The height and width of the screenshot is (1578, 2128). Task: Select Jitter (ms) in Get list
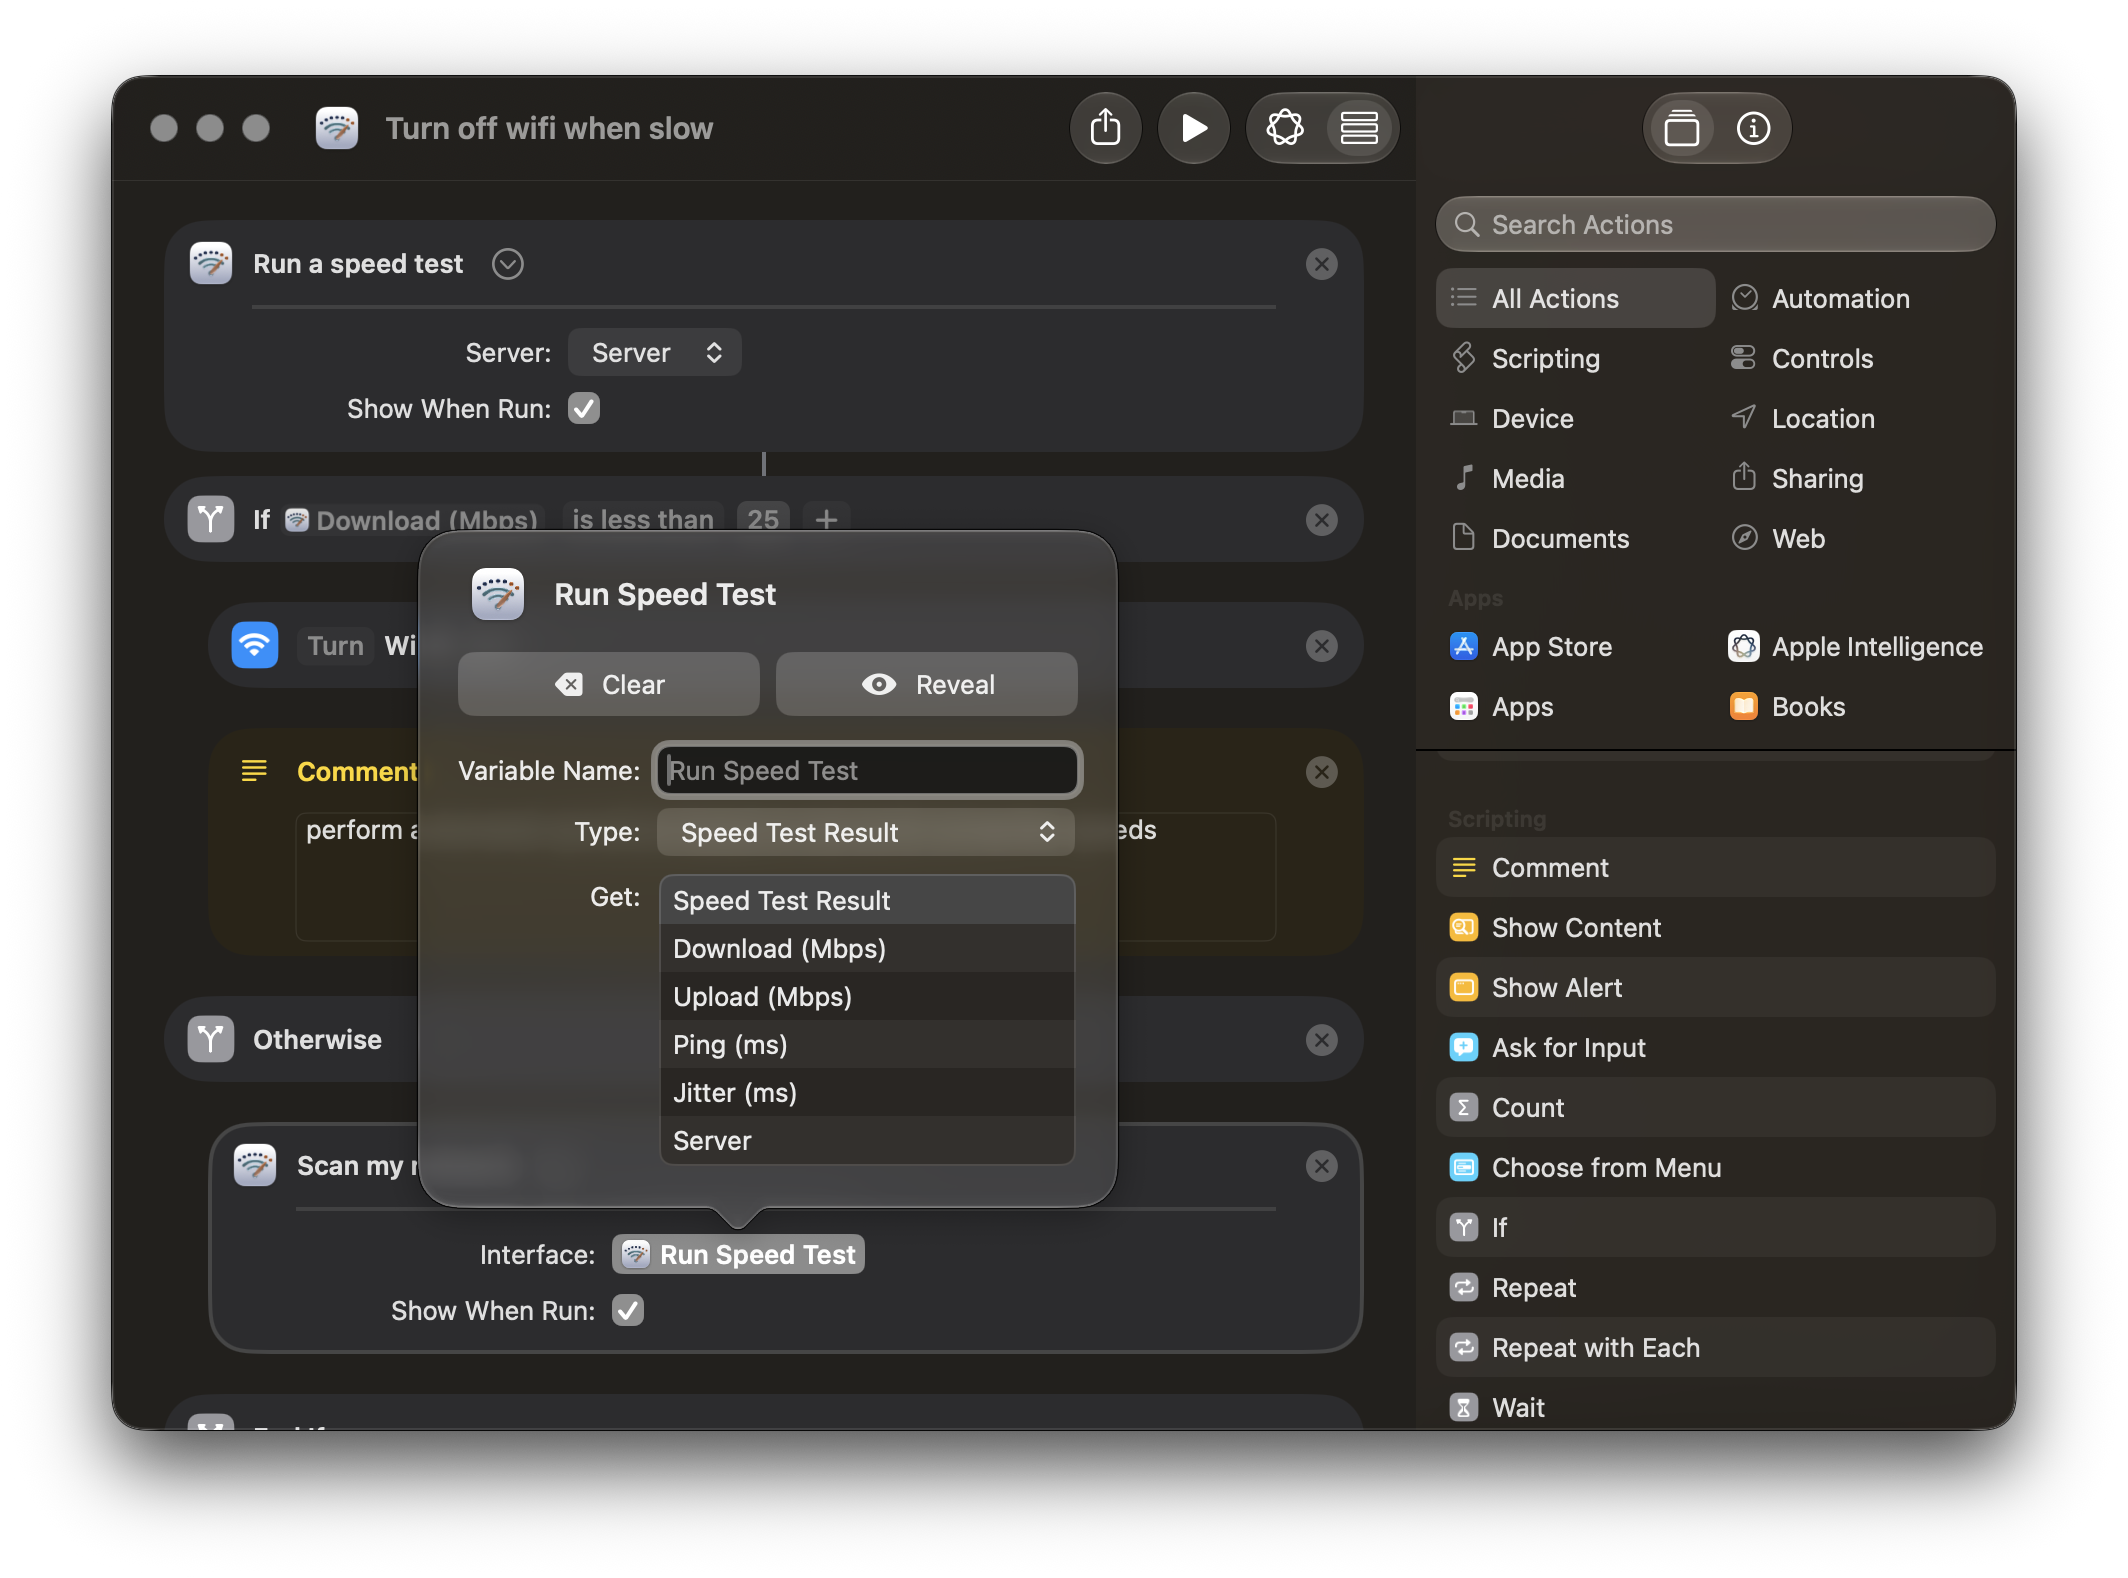pyautogui.click(x=867, y=1092)
